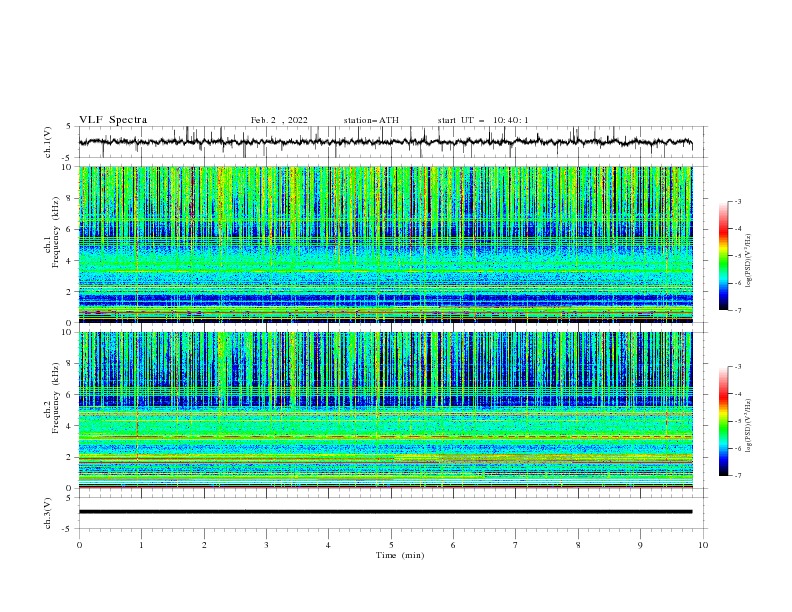Click the ch.1 frequency tick label "8"
The height and width of the screenshot is (612, 792).
(70, 198)
